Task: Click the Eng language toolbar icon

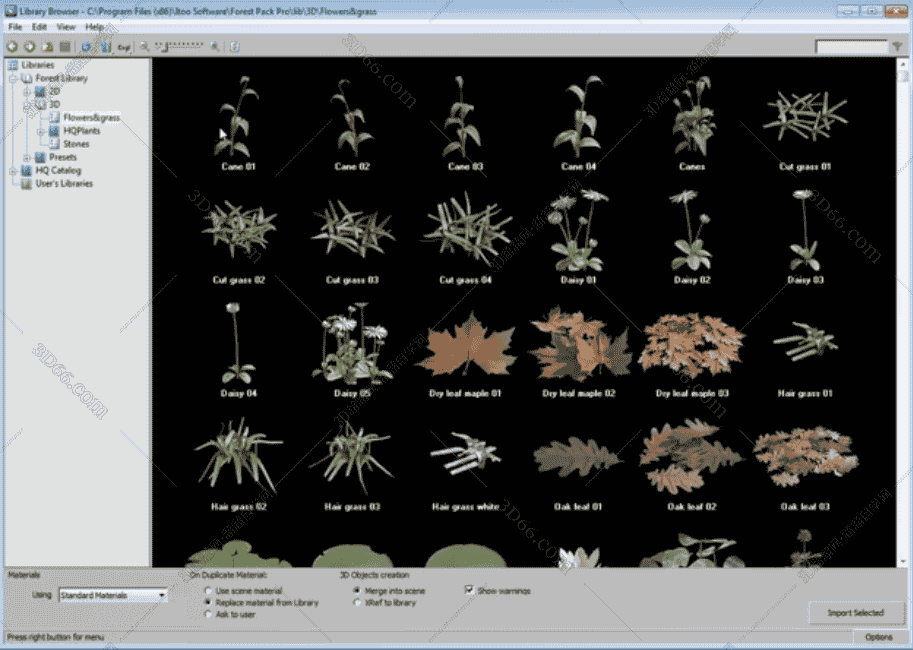Action: (x=121, y=45)
